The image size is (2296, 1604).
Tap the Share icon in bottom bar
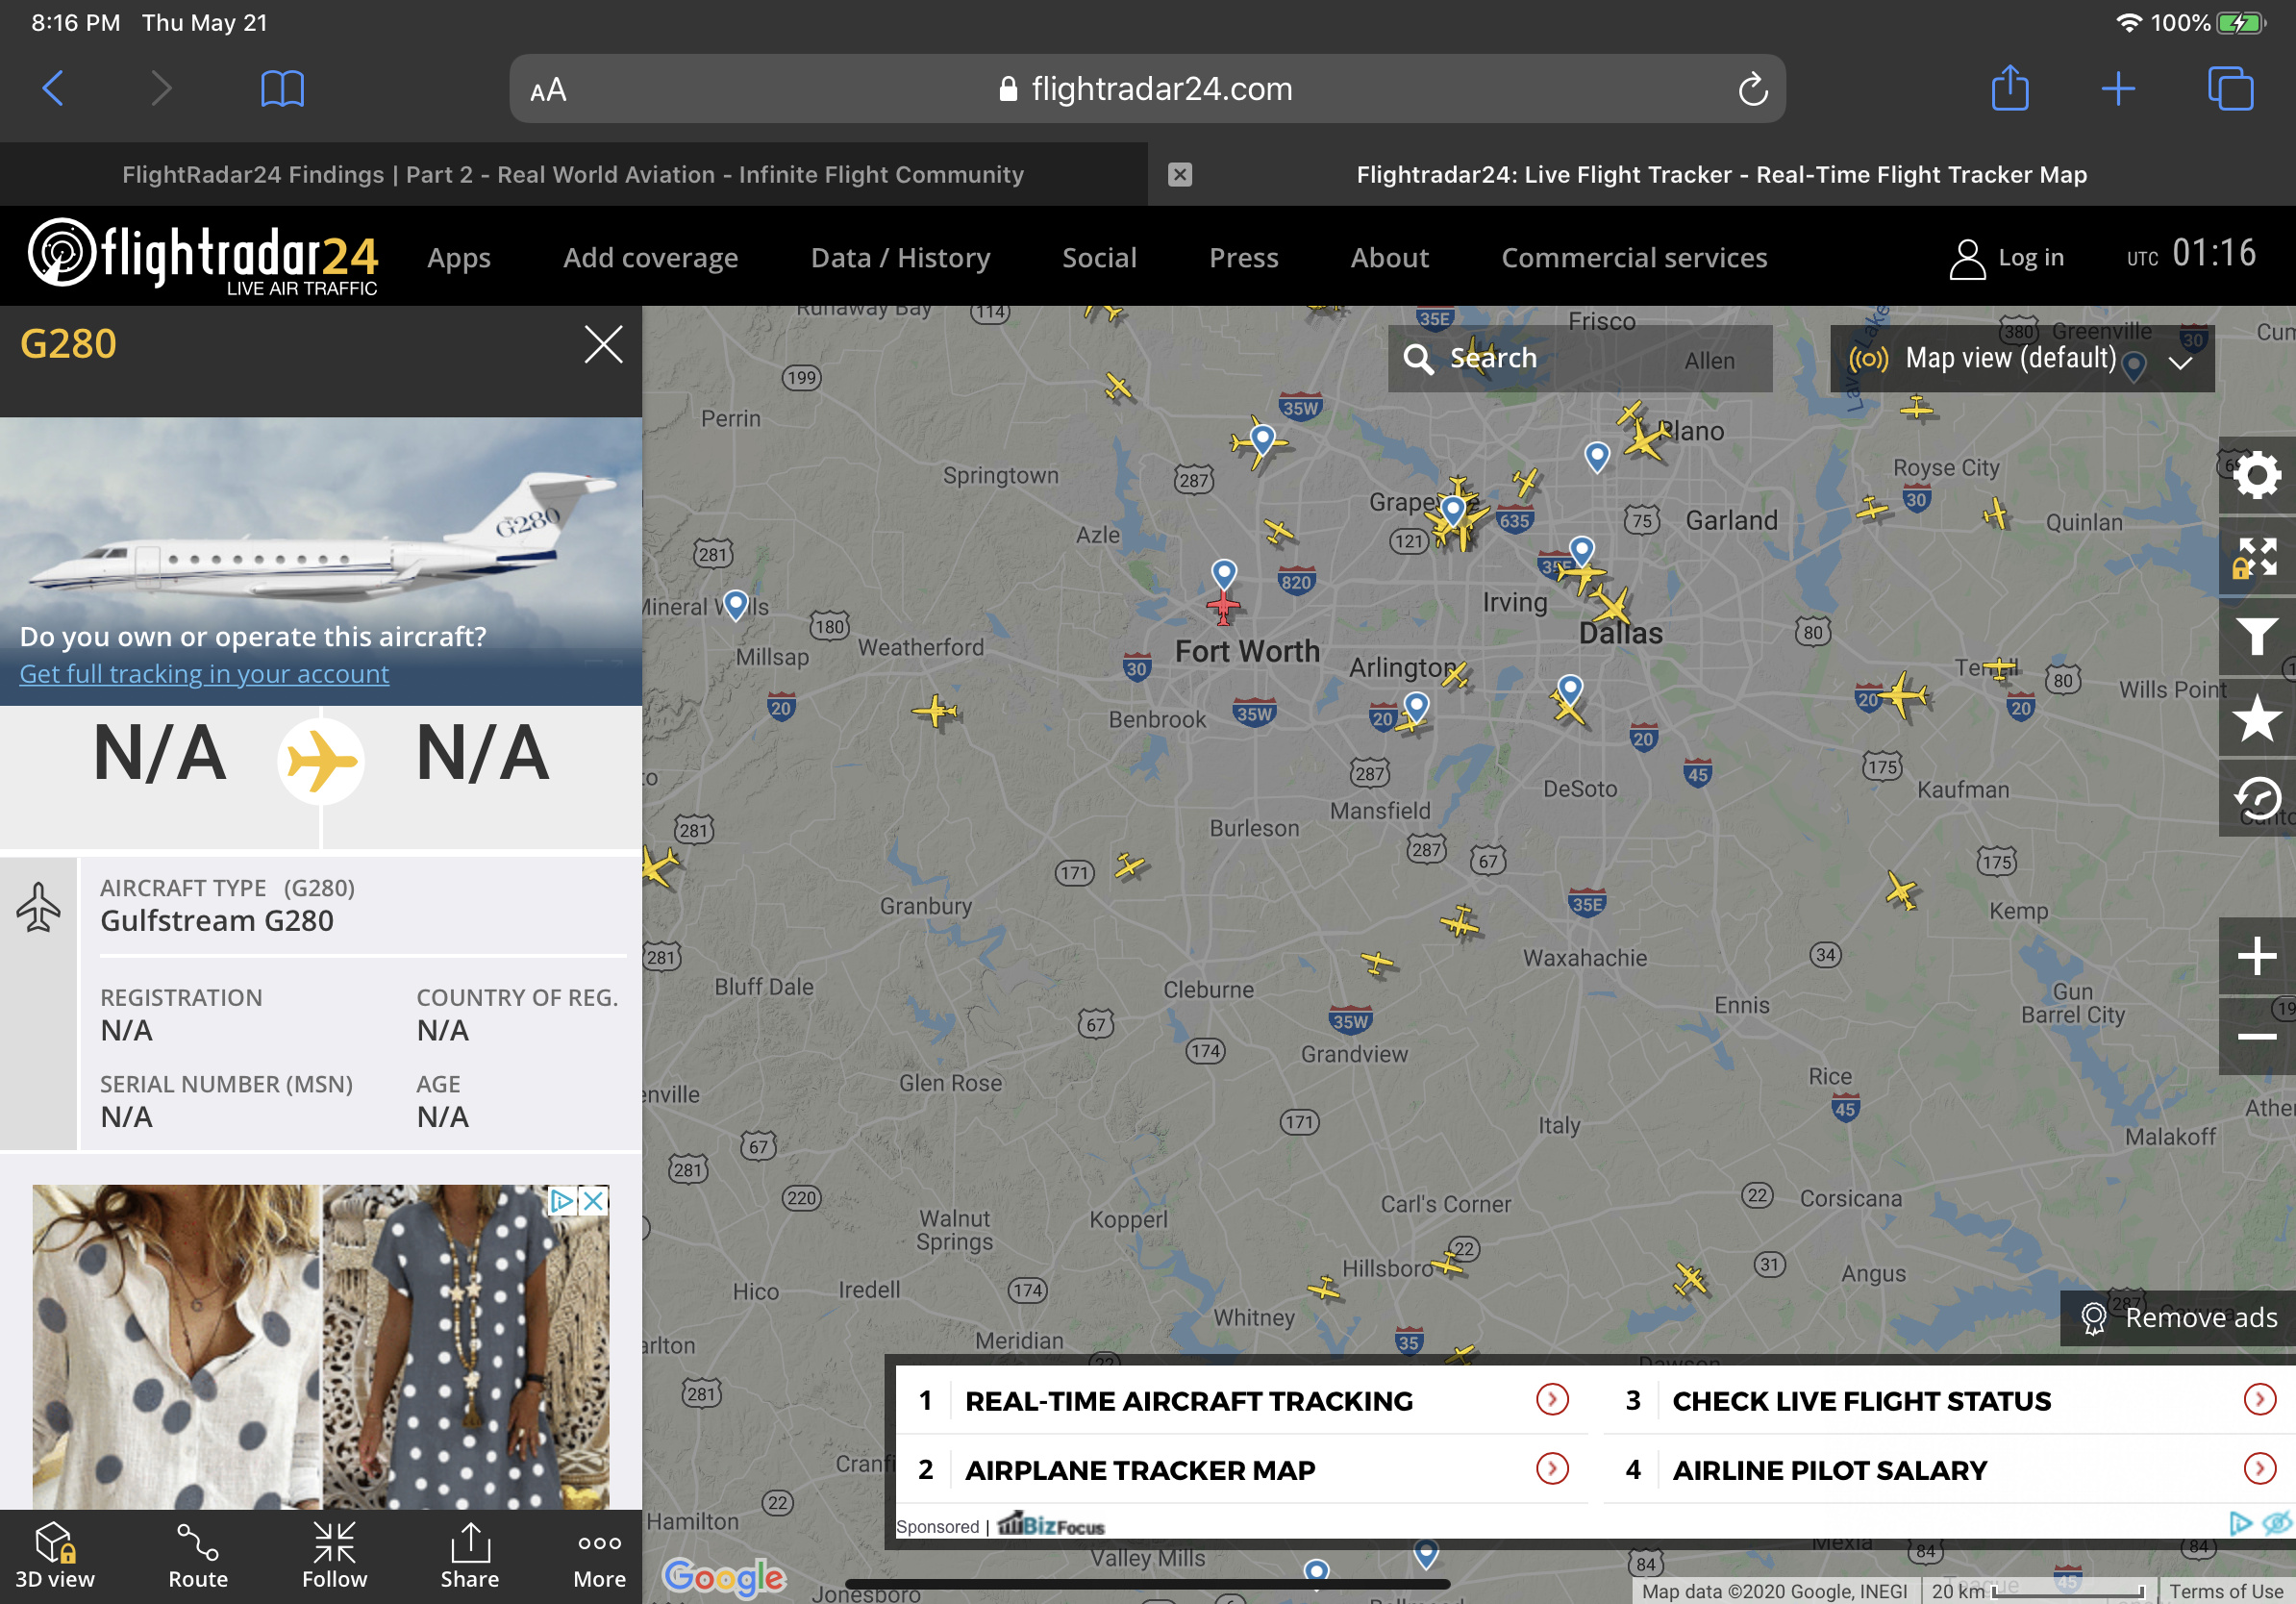(470, 1556)
